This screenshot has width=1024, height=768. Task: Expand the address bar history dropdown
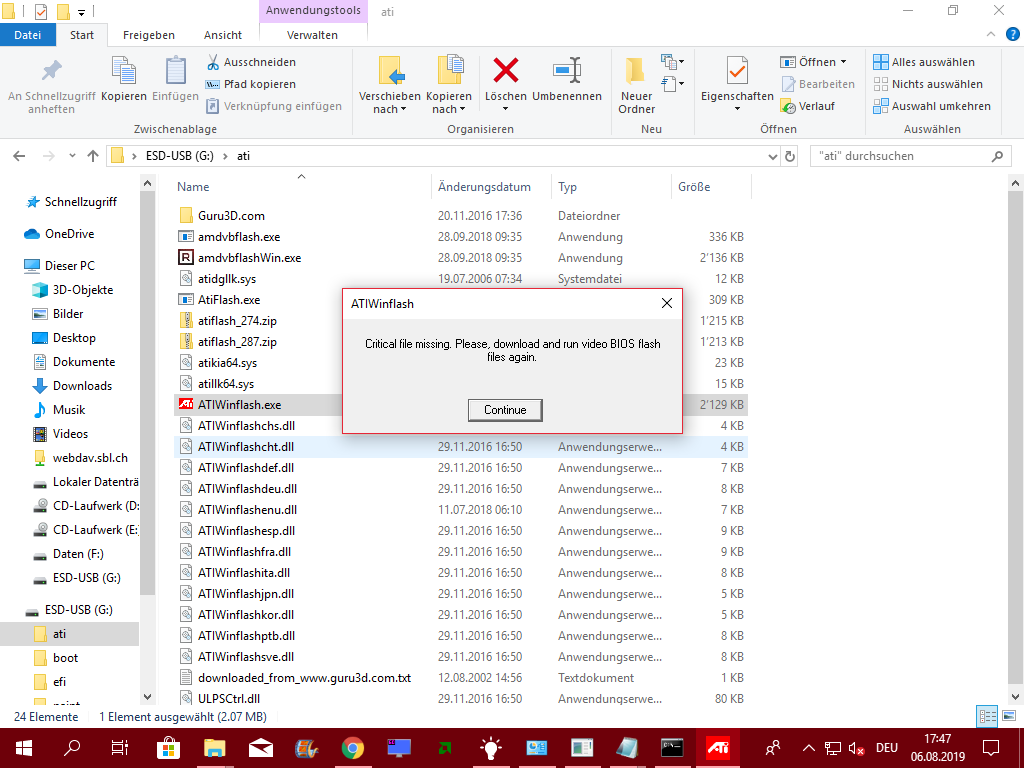(x=773, y=156)
